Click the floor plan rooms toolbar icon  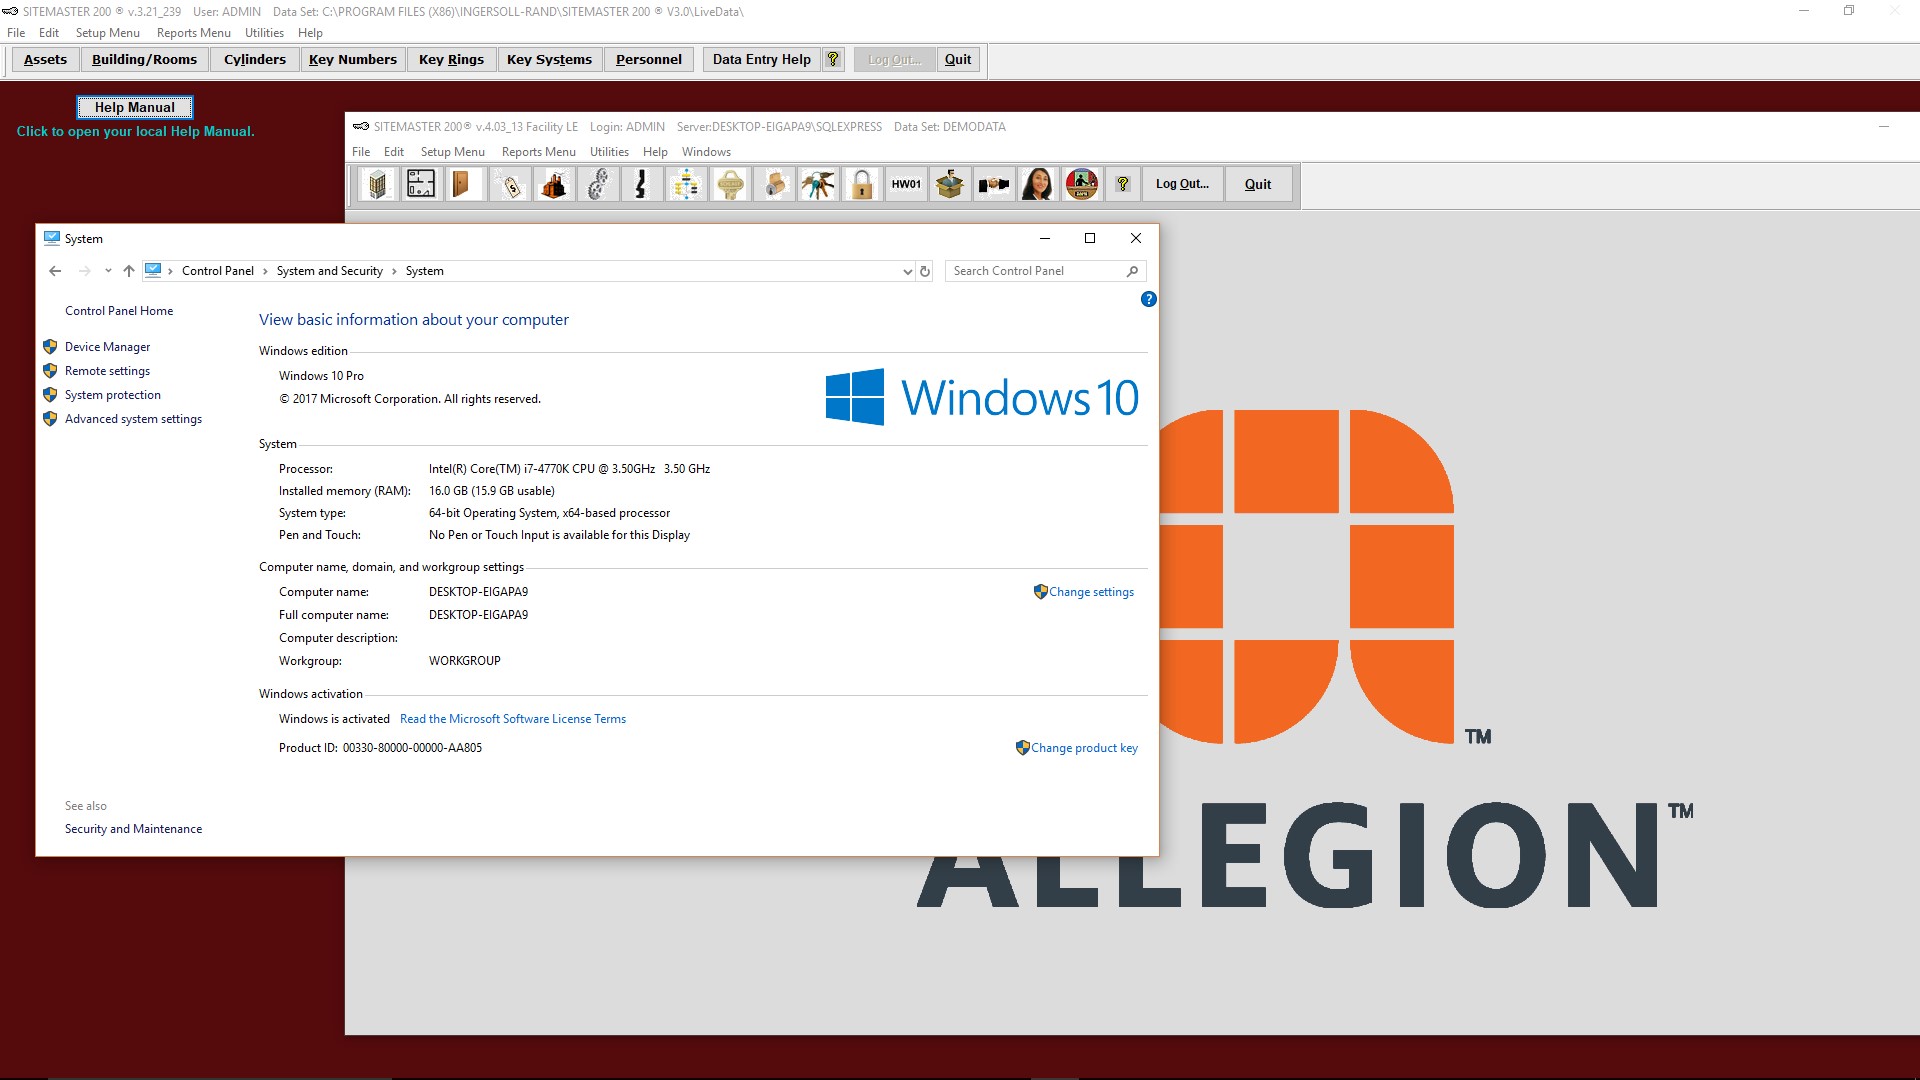[x=421, y=184]
